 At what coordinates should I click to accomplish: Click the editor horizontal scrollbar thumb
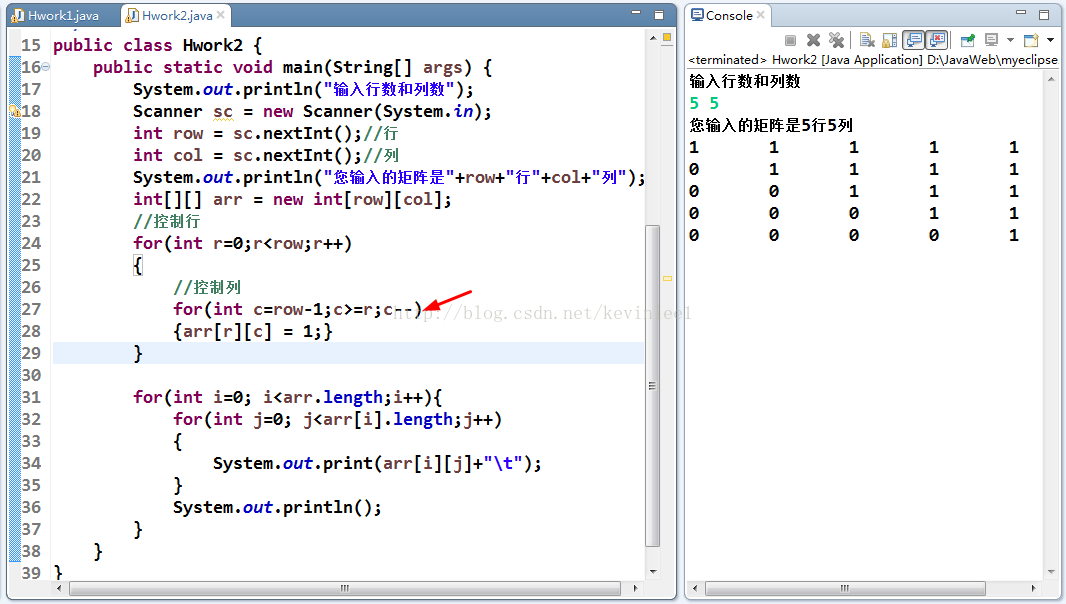tap(345, 588)
